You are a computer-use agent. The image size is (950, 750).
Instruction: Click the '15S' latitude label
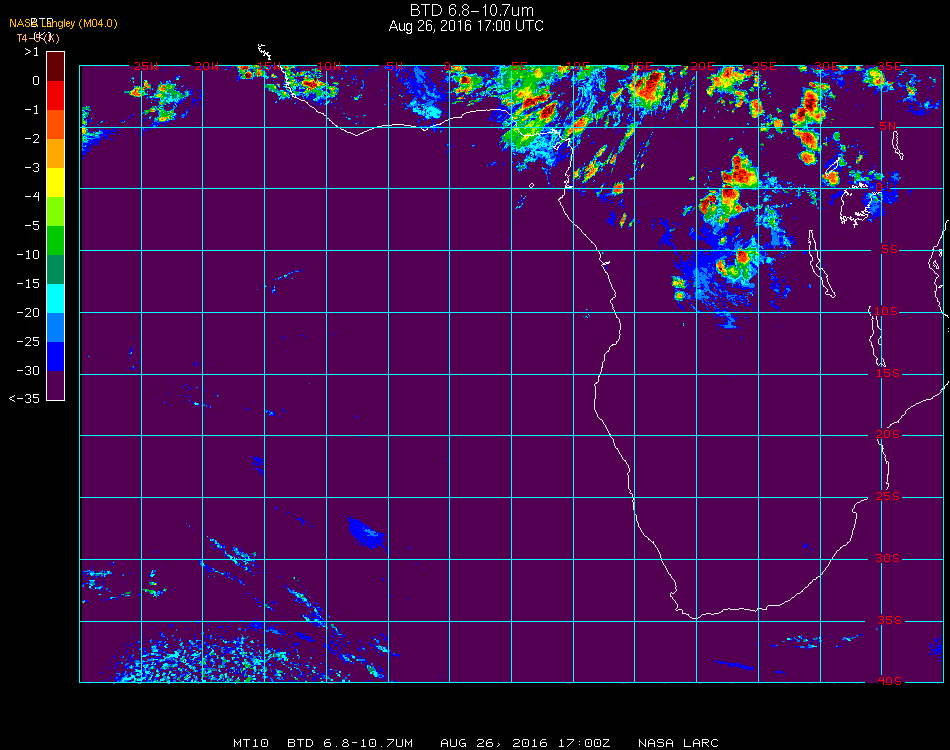pos(888,373)
